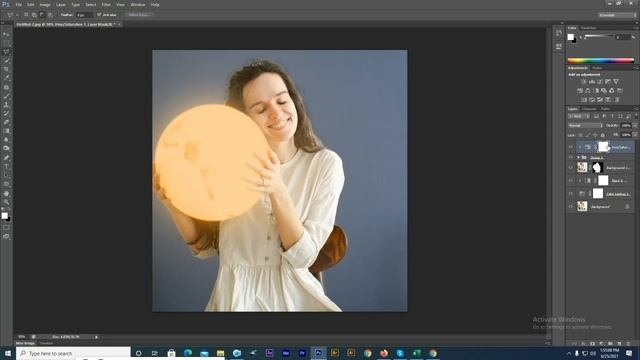Open the layer blend mode dropdown
The height and width of the screenshot is (360, 640).
(584, 125)
